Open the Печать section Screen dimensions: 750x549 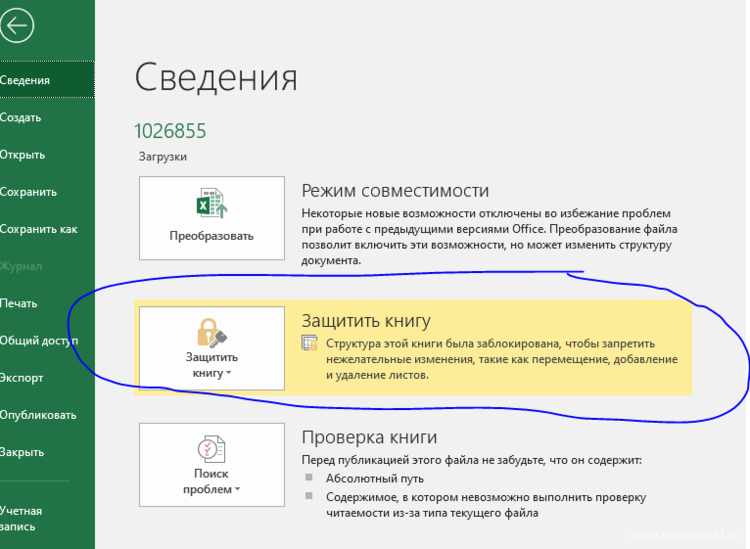coord(47,303)
